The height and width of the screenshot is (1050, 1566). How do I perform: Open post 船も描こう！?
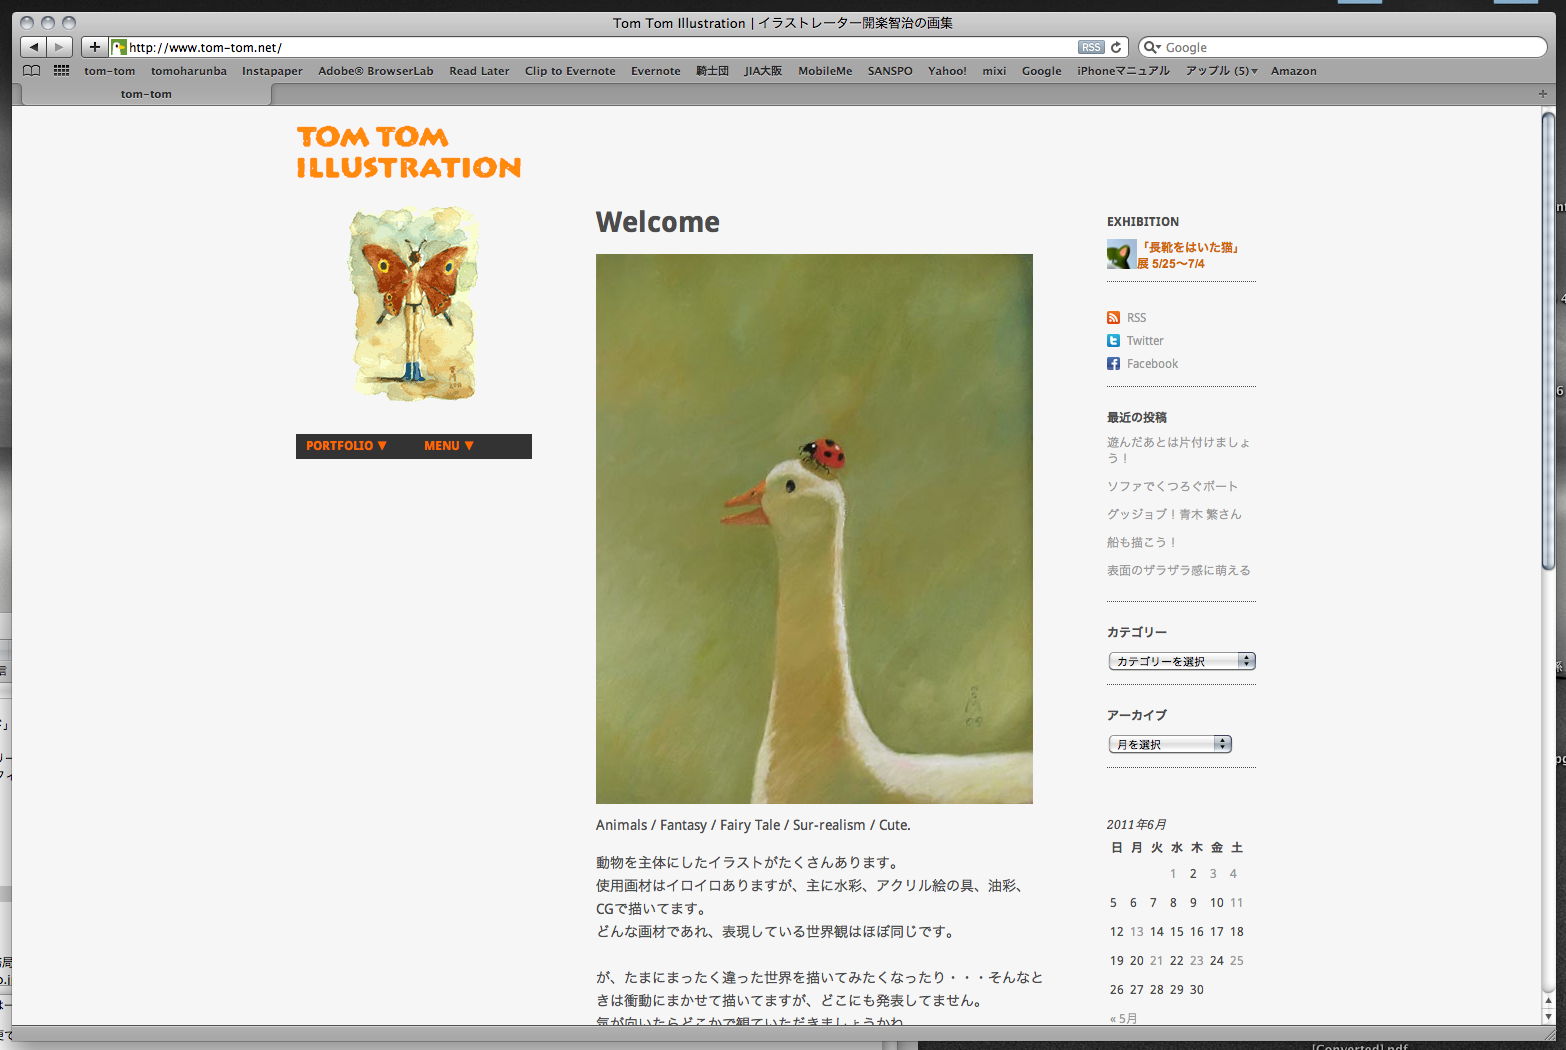pos(1142,542)
